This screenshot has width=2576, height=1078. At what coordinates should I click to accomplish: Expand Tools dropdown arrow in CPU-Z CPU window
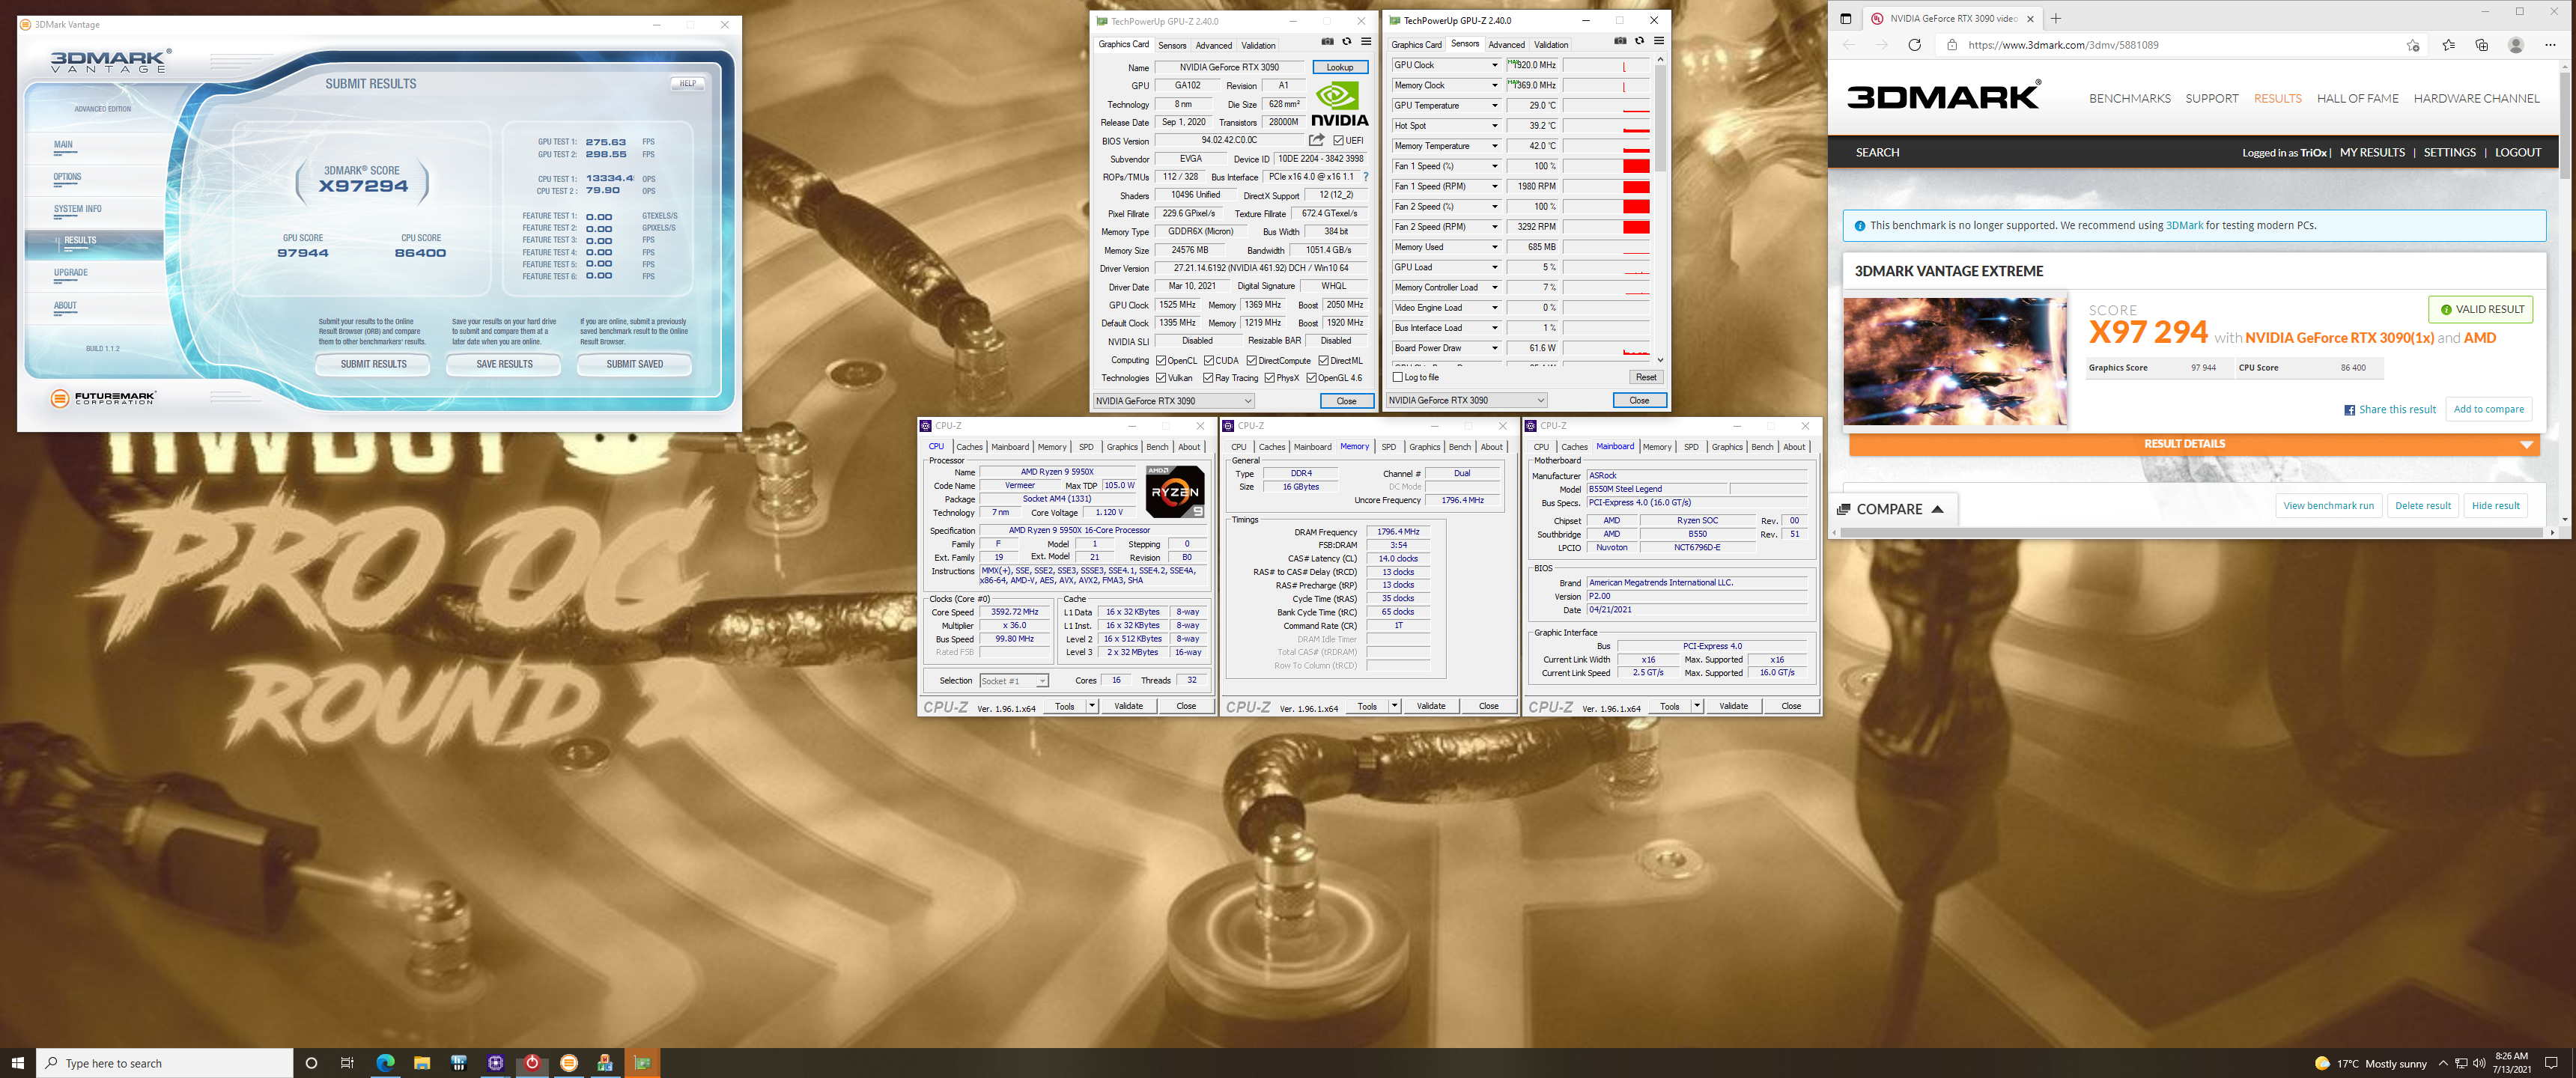[1092, 706]
